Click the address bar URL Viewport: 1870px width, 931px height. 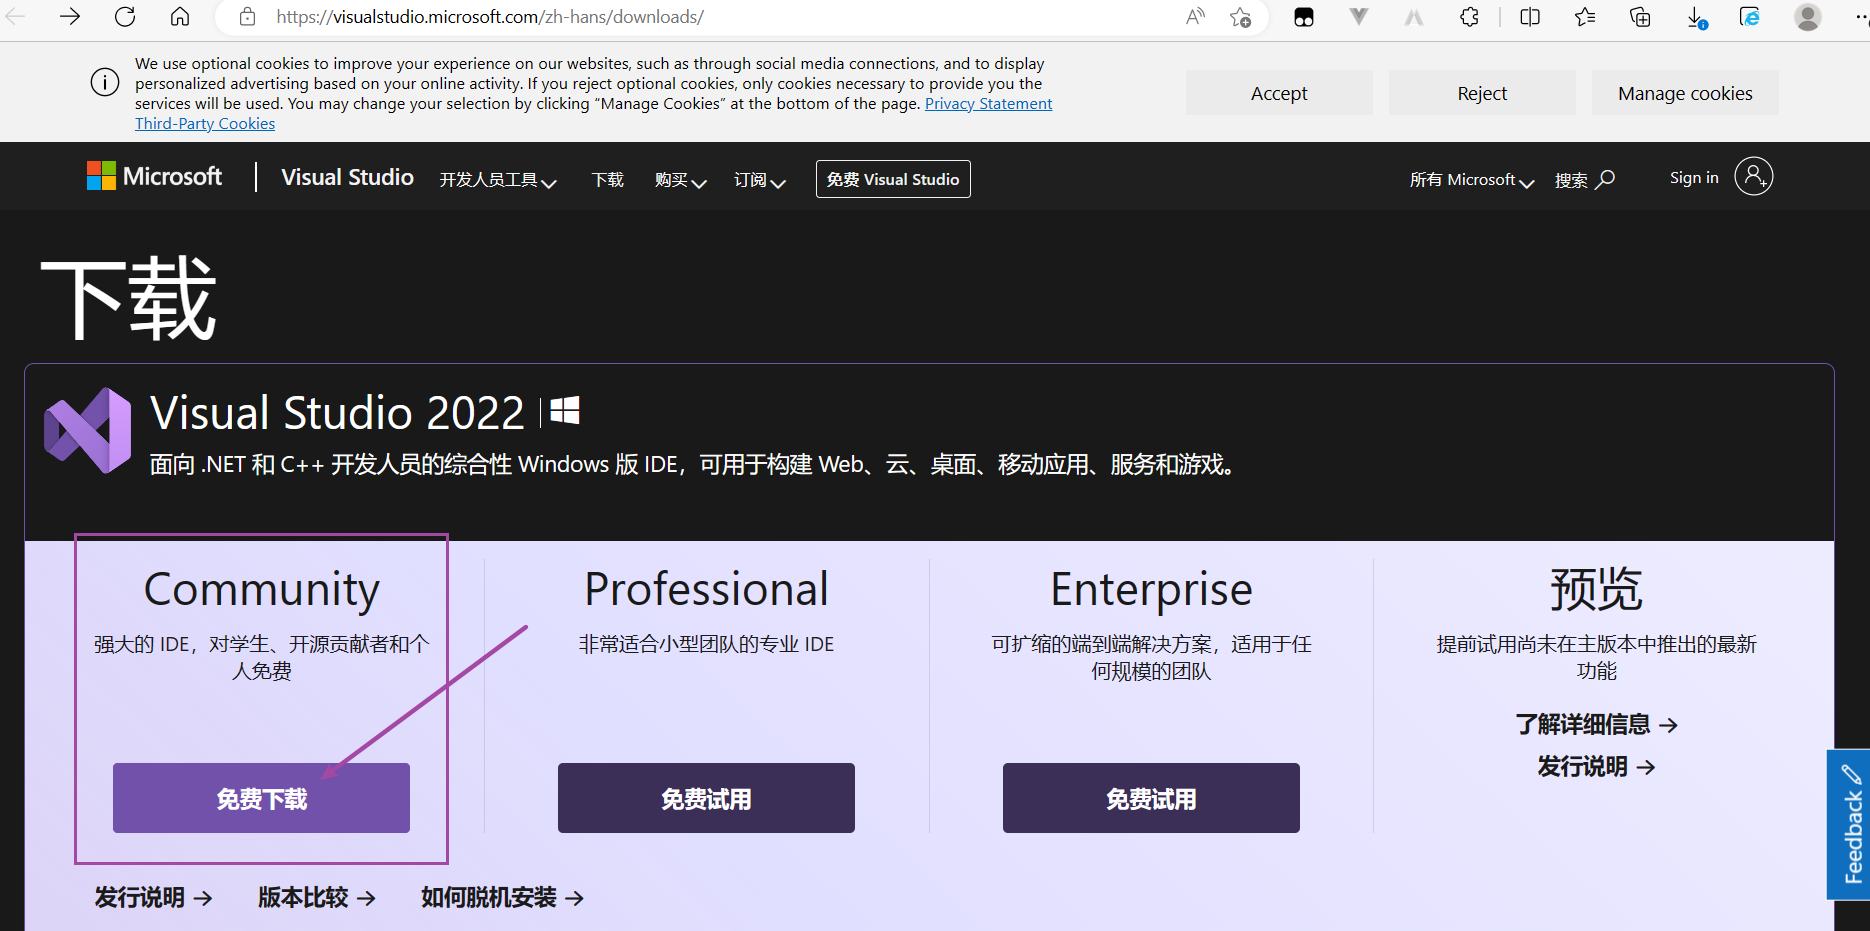490,17
